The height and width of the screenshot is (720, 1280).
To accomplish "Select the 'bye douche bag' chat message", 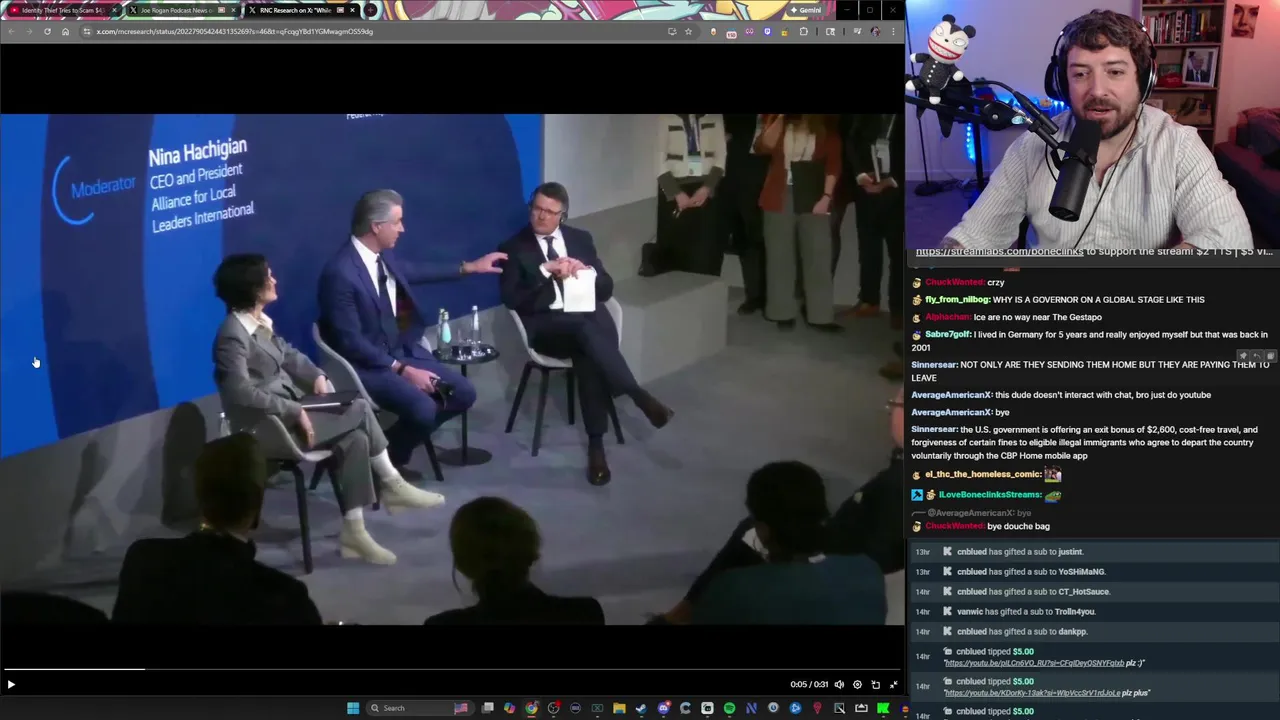I will (1018, 526).
